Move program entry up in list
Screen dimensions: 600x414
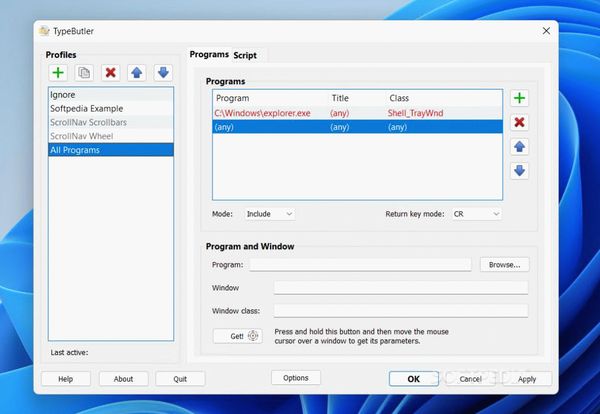[519, 147]
